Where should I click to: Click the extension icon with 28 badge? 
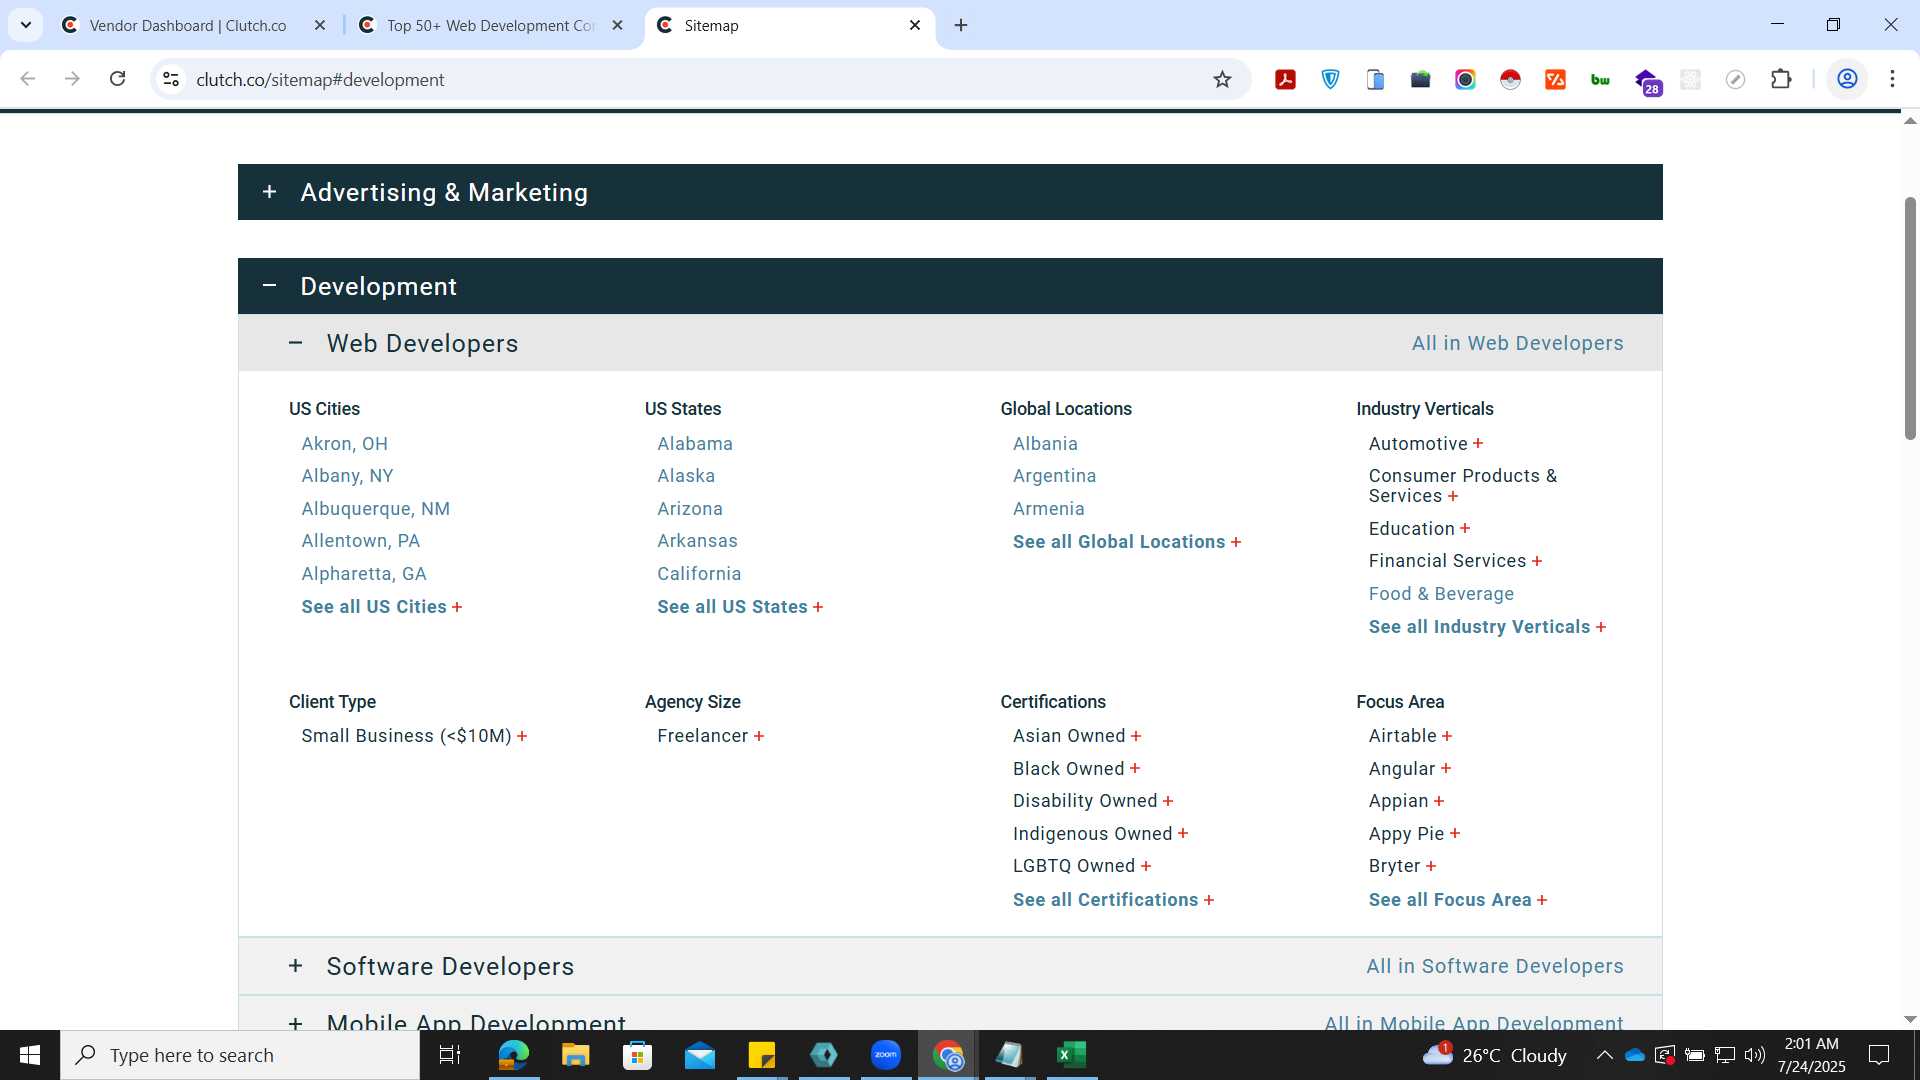1647,81
